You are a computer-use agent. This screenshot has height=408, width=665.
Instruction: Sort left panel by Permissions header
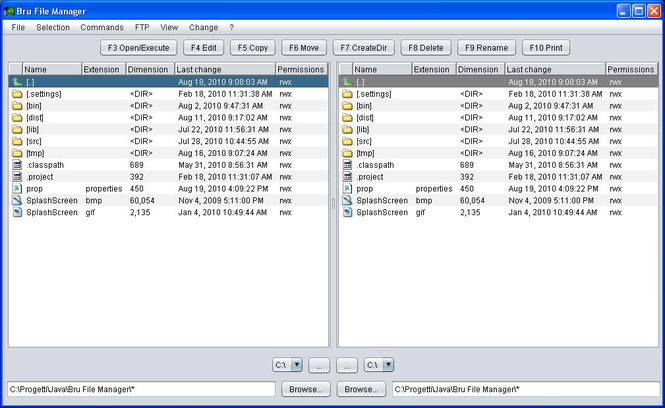coord(302,70)
